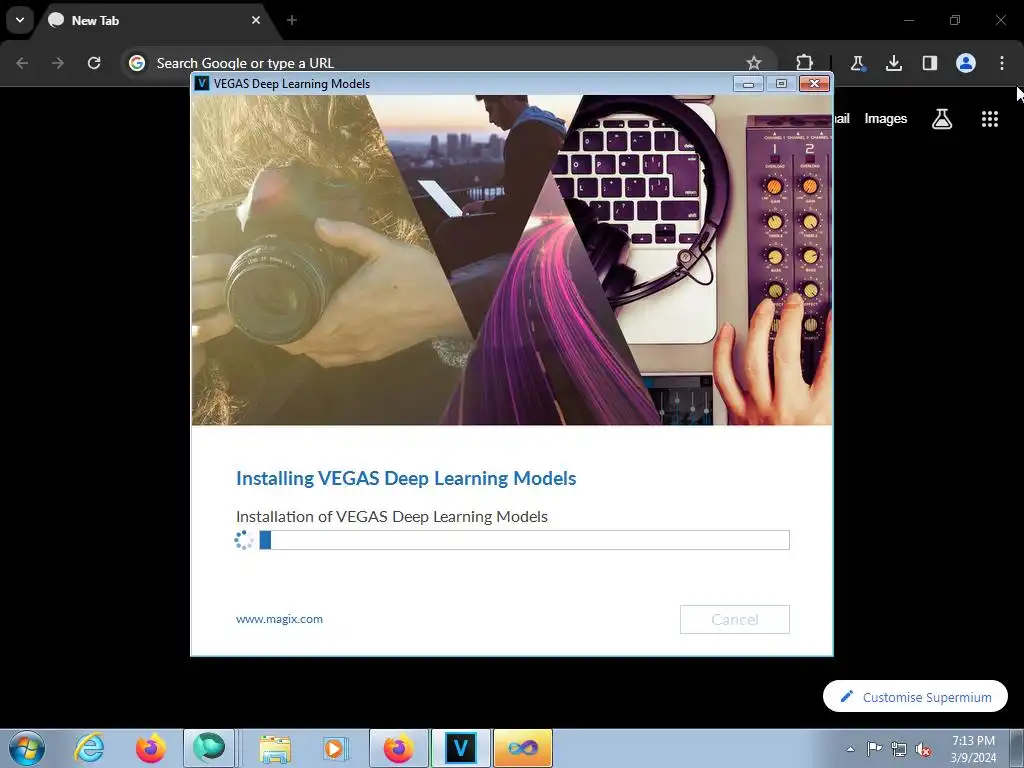Open the Images link on the New Tab page

coord(886,118)
